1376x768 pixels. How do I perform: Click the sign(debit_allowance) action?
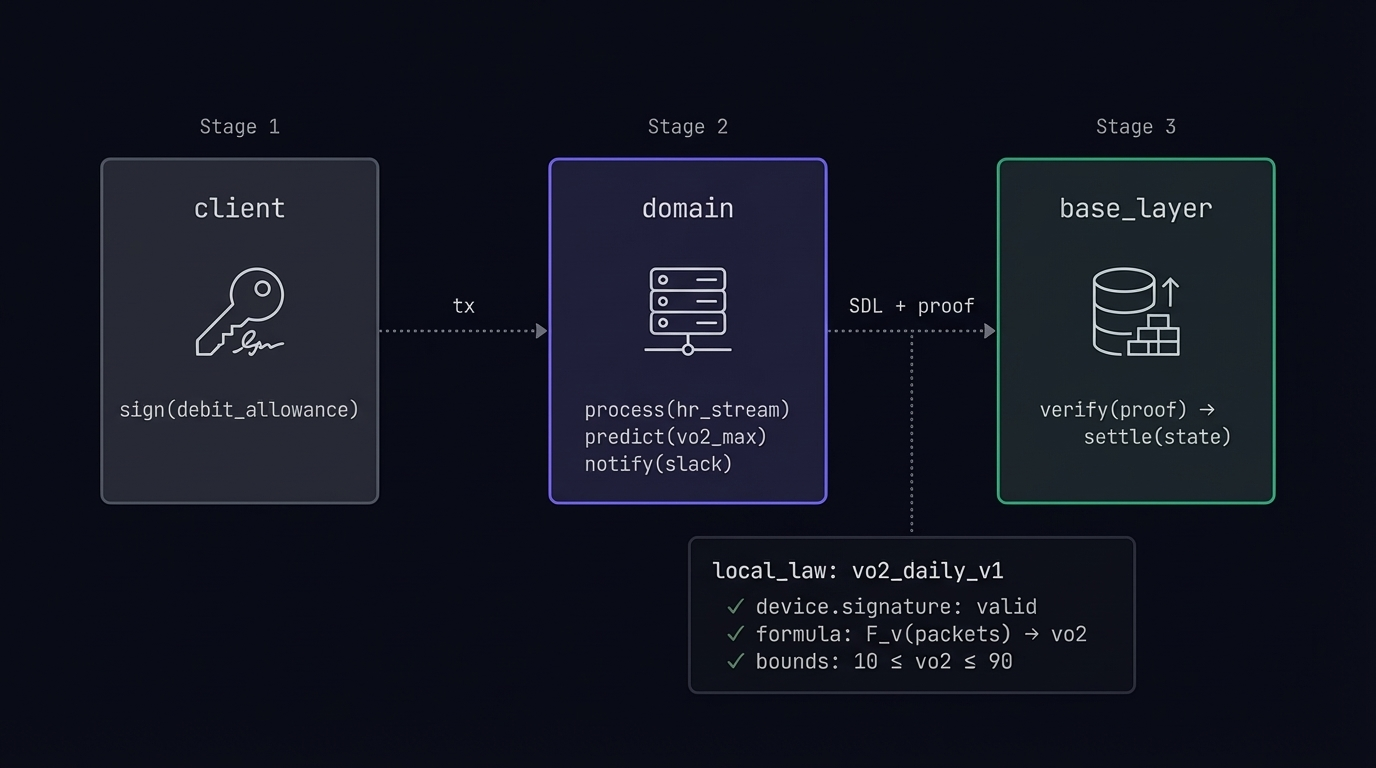click(239, 409)
